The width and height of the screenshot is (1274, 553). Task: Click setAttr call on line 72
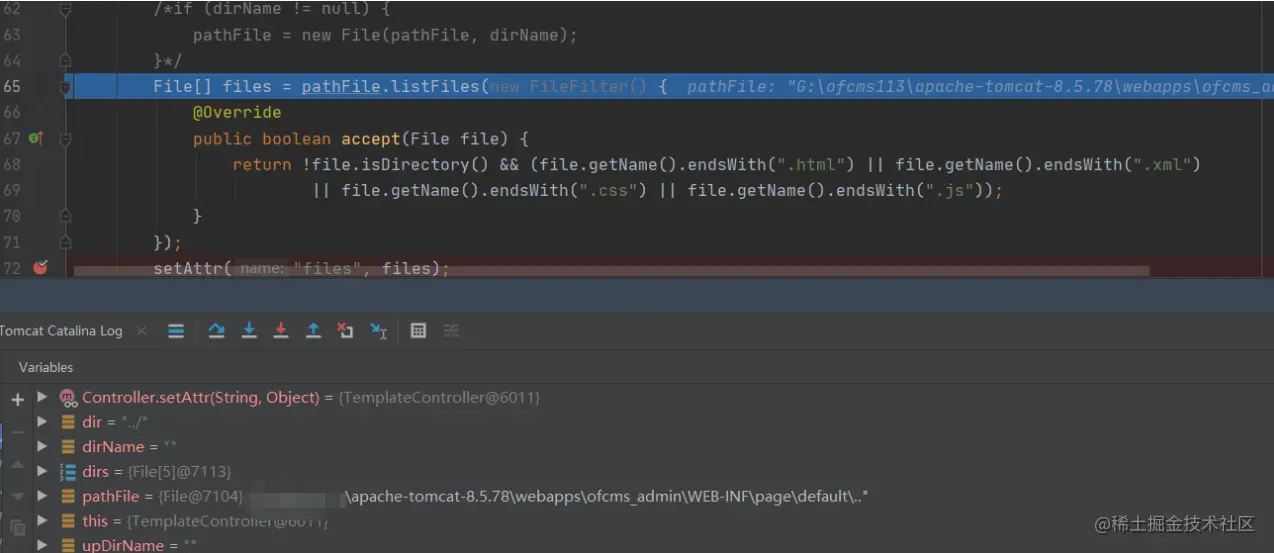[188, 268]
